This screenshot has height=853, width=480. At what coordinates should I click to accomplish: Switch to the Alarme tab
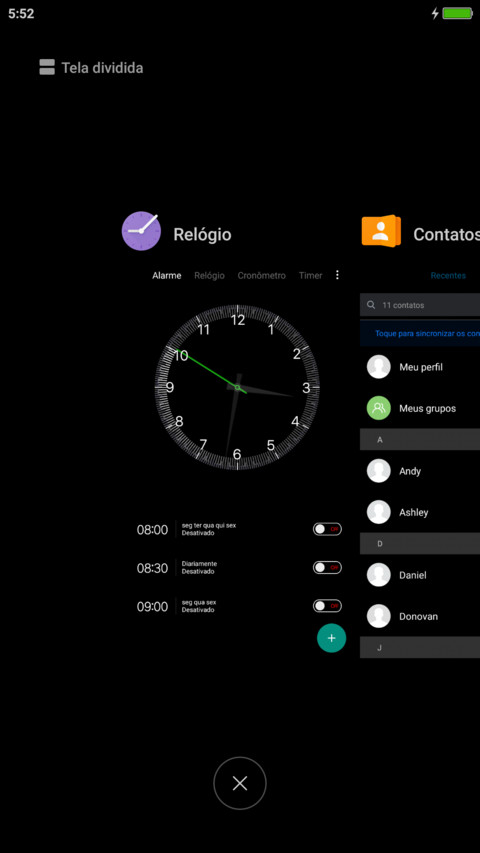[167, 276]
